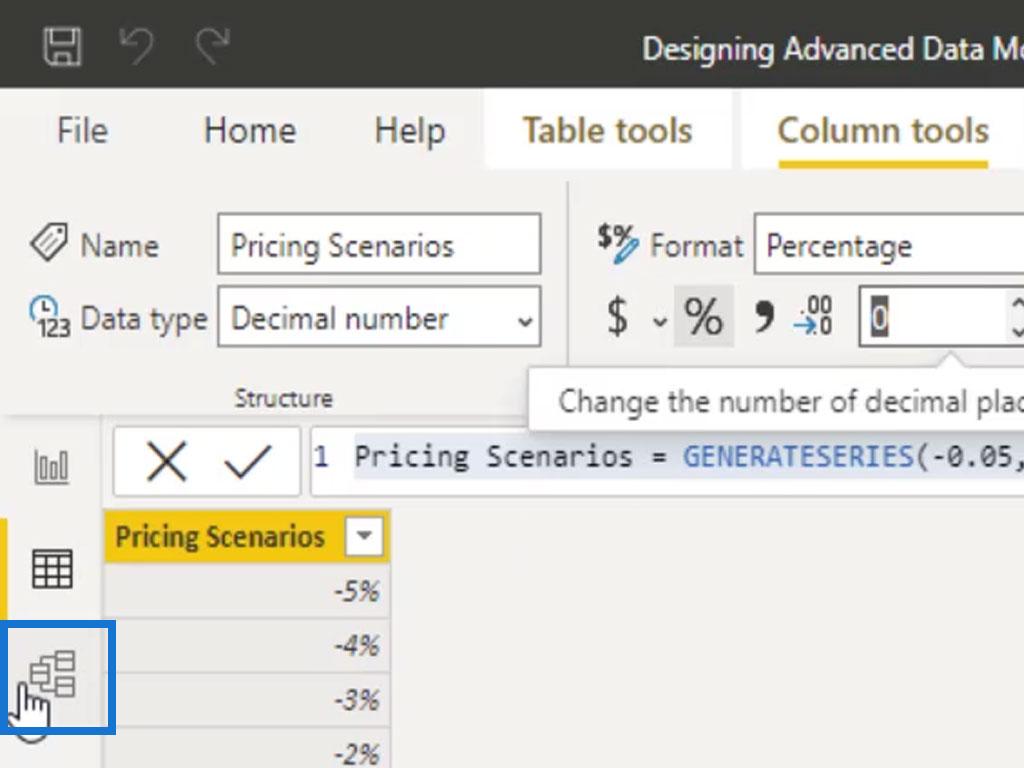Toggle percentage format button

tap(703, 318)
